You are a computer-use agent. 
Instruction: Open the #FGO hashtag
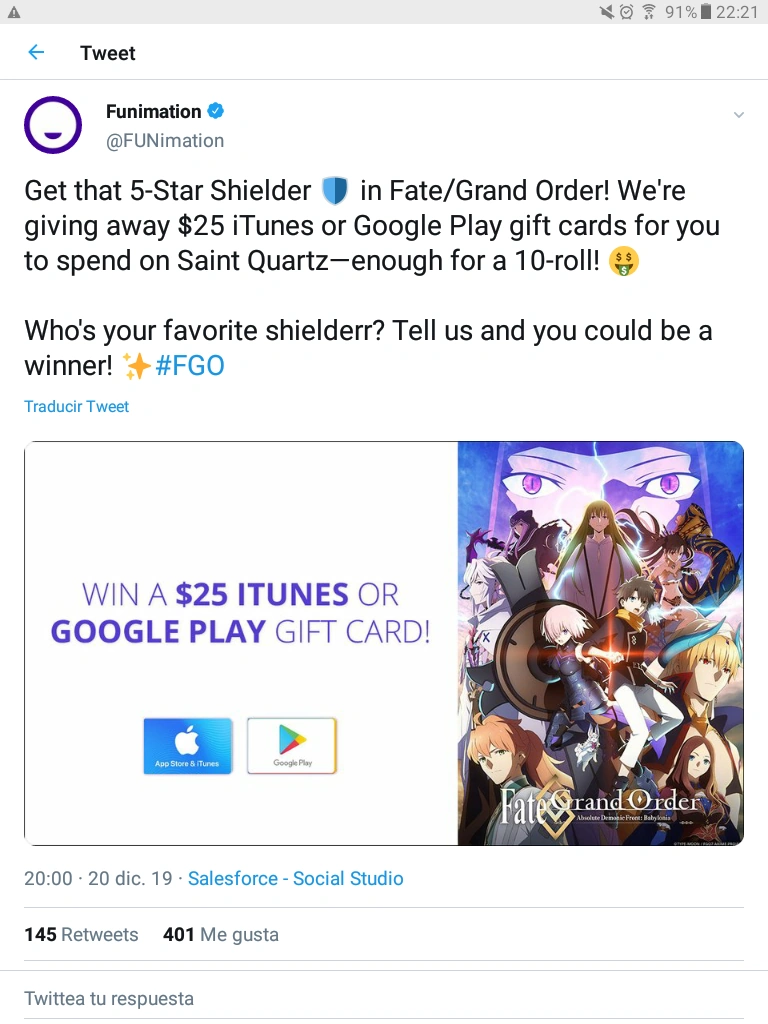pos(190,365)
